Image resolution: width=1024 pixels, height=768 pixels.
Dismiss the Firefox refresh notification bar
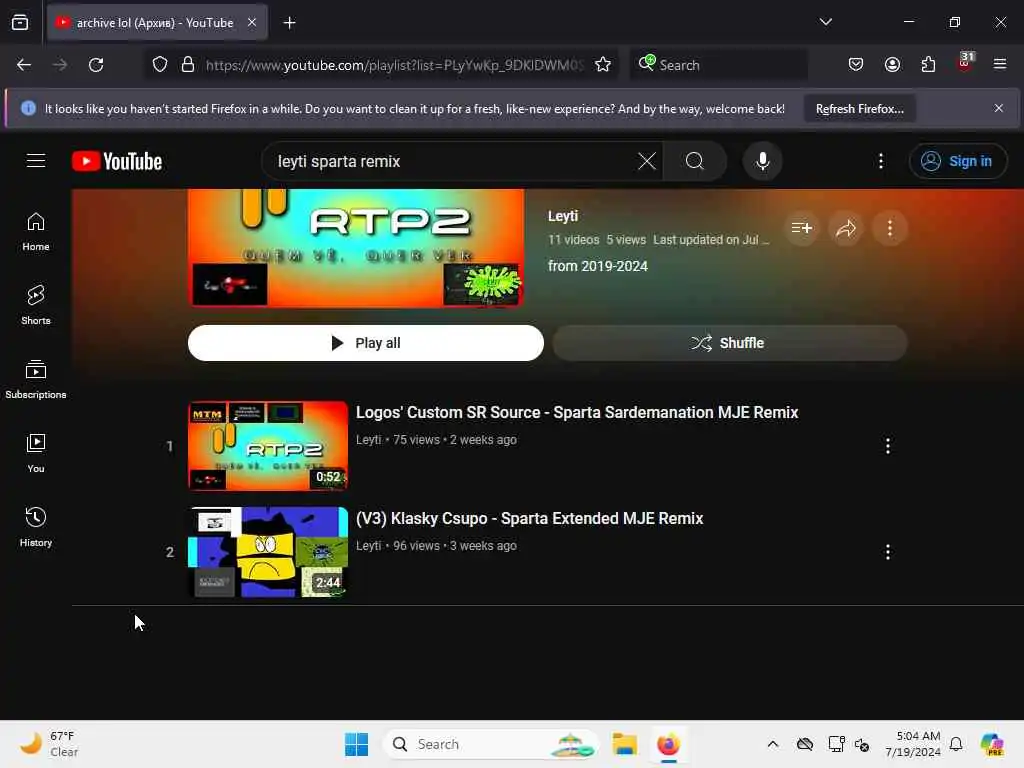coord(999,108)
